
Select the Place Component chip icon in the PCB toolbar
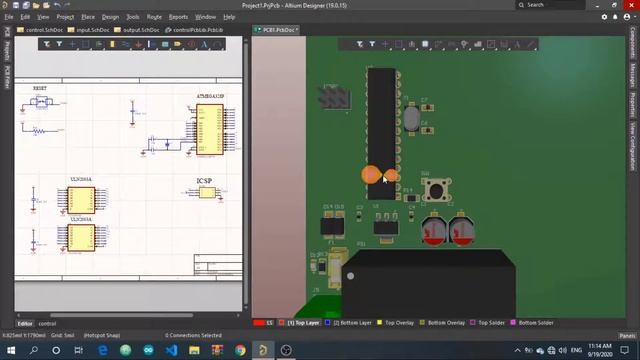[425, 44]
